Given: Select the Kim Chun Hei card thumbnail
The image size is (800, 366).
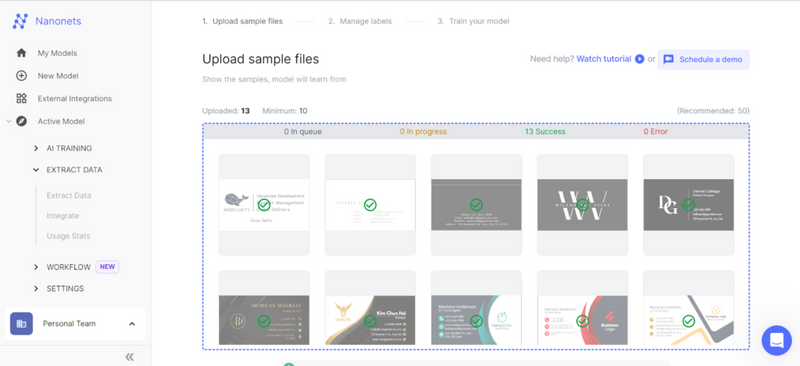Looking at the screenshot, I should click(x=370, y=308).
